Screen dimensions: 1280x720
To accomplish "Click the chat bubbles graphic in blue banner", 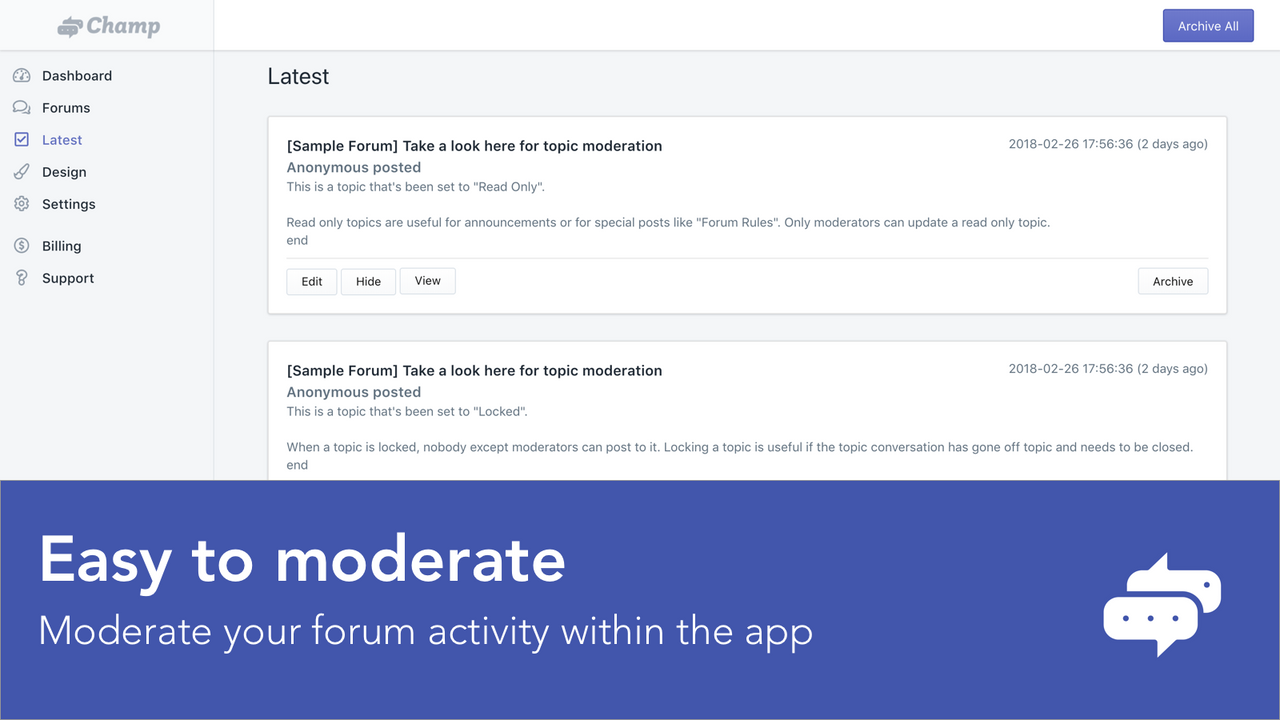I will pyautogui.click(x=1161, y=604).
